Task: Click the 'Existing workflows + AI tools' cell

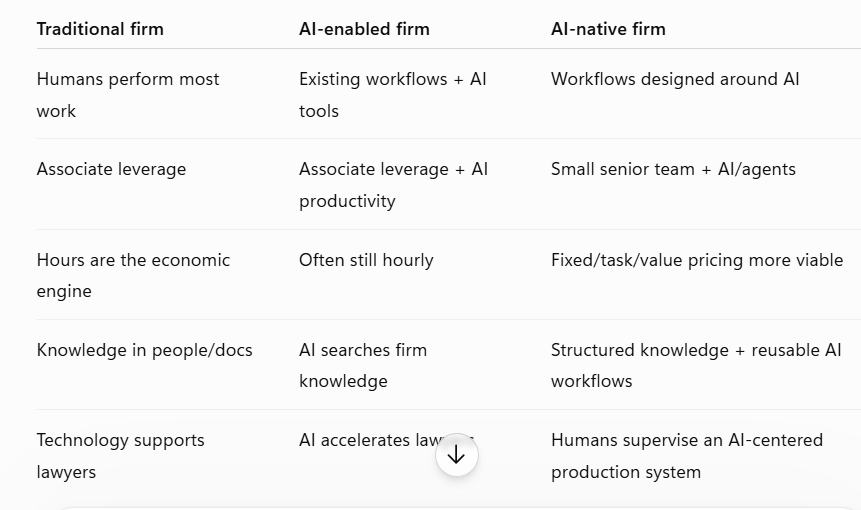Action: tap(393, 94)
